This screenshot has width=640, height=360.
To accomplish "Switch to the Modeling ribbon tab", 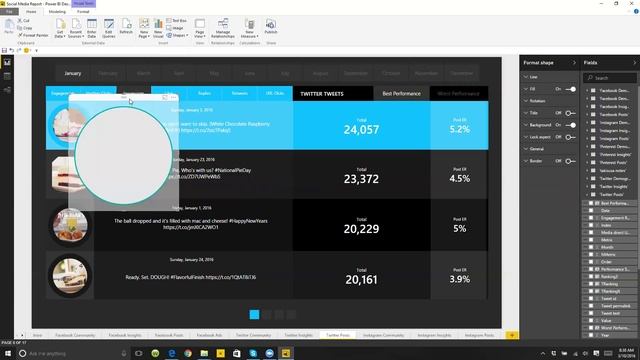I will click(x=57, y=11).
